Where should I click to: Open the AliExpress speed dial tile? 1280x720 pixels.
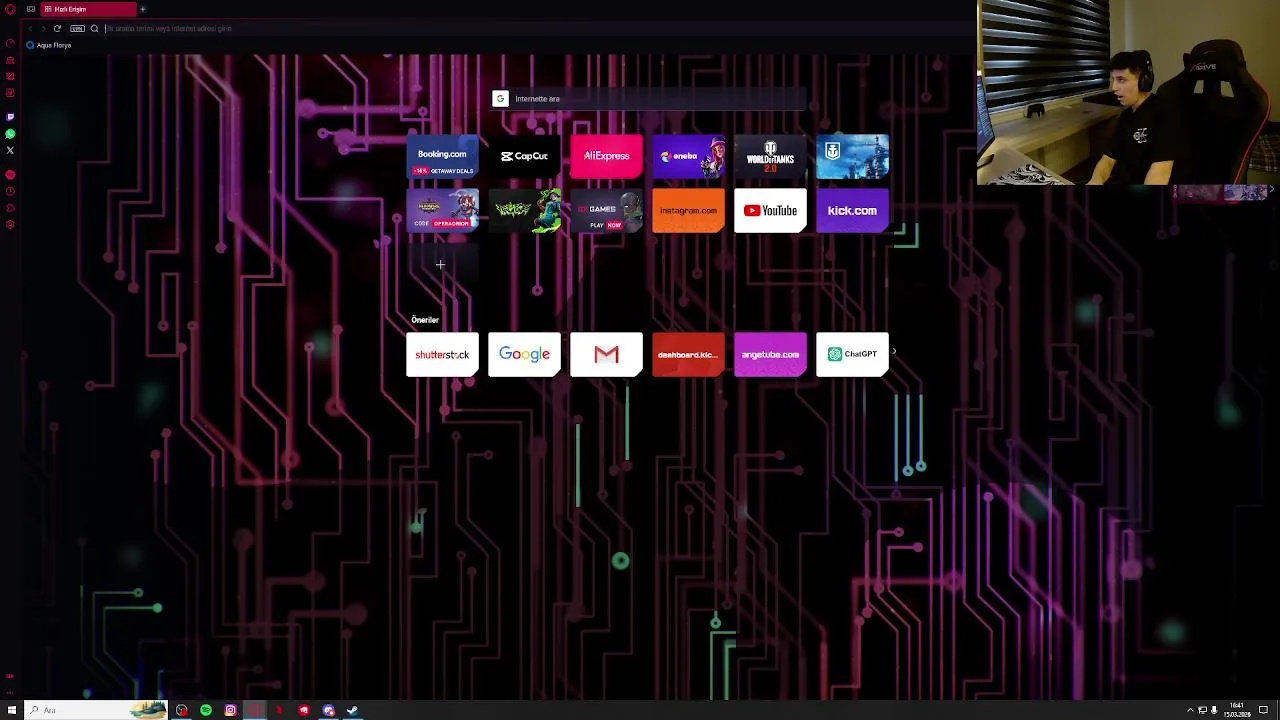tap(606, 156)
